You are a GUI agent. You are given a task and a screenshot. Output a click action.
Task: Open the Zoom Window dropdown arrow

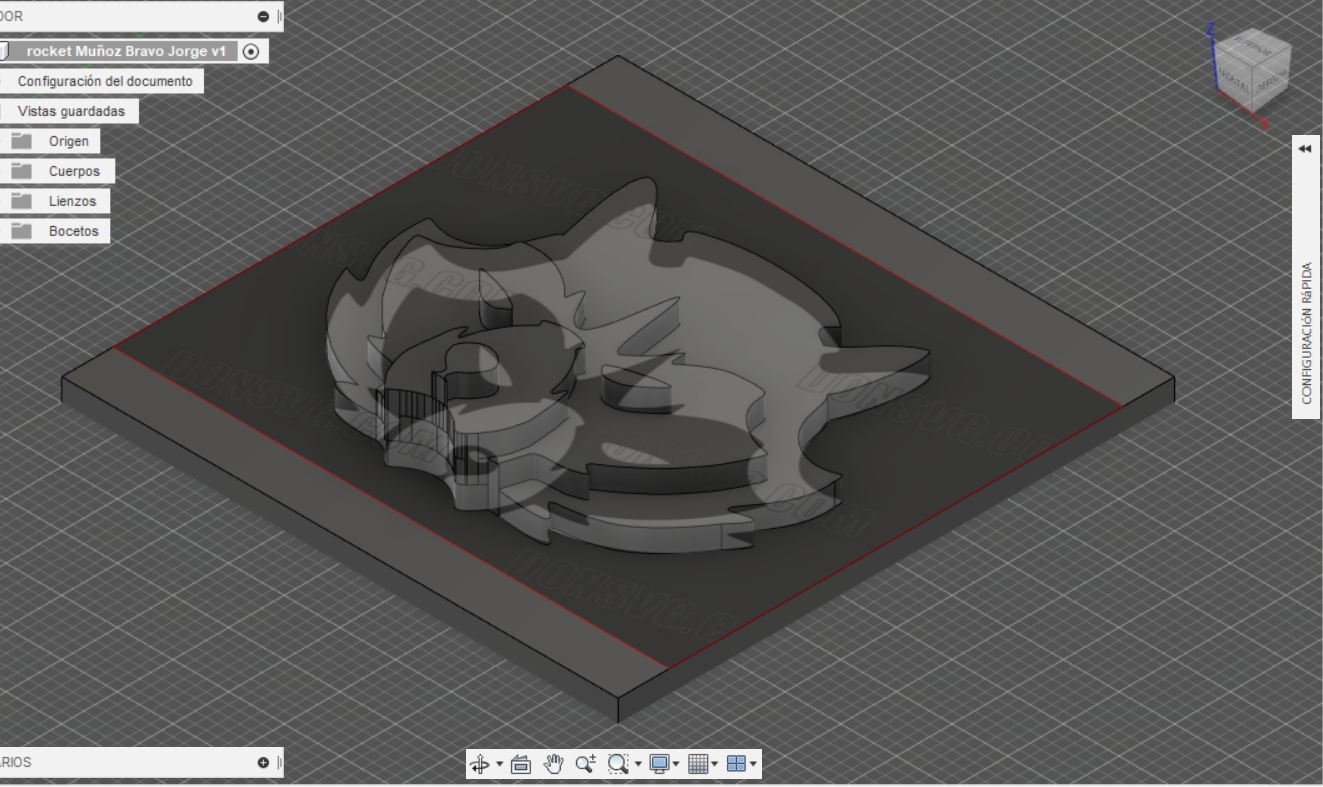tap(638, 765)
